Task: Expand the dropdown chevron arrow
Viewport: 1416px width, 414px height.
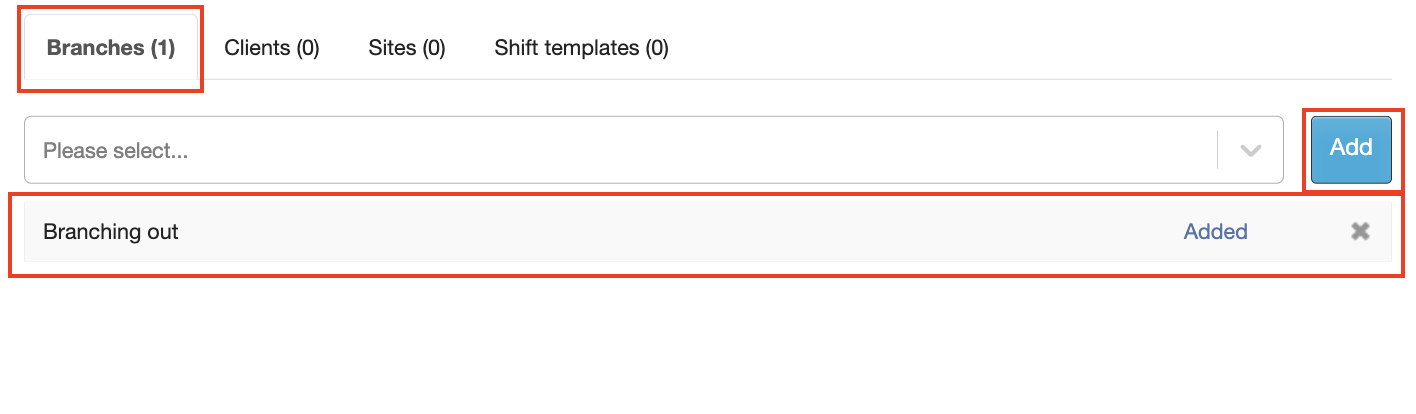Action: click(x=1250, y=151)
